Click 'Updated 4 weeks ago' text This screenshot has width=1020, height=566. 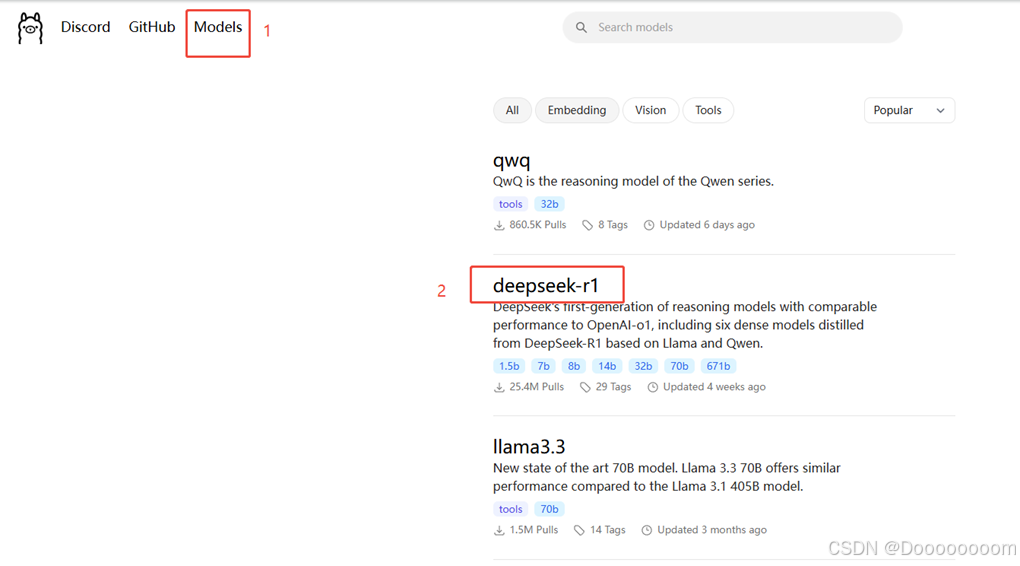[x=714, y=386]
